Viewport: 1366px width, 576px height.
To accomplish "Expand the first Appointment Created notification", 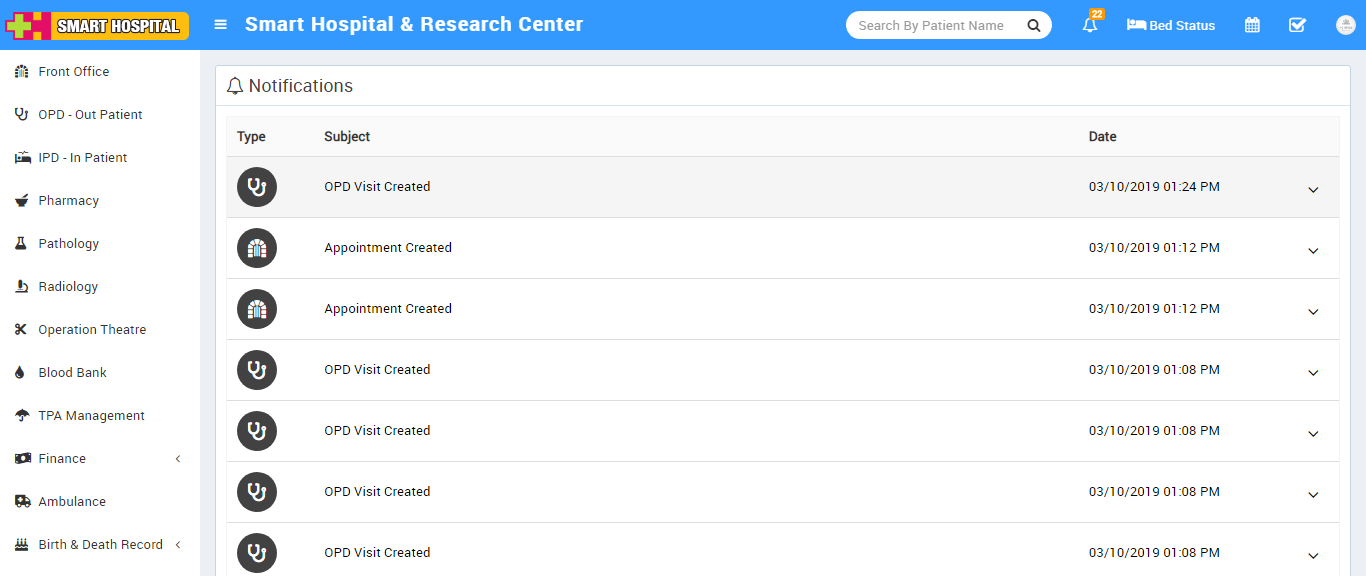I will point(1313,250).
